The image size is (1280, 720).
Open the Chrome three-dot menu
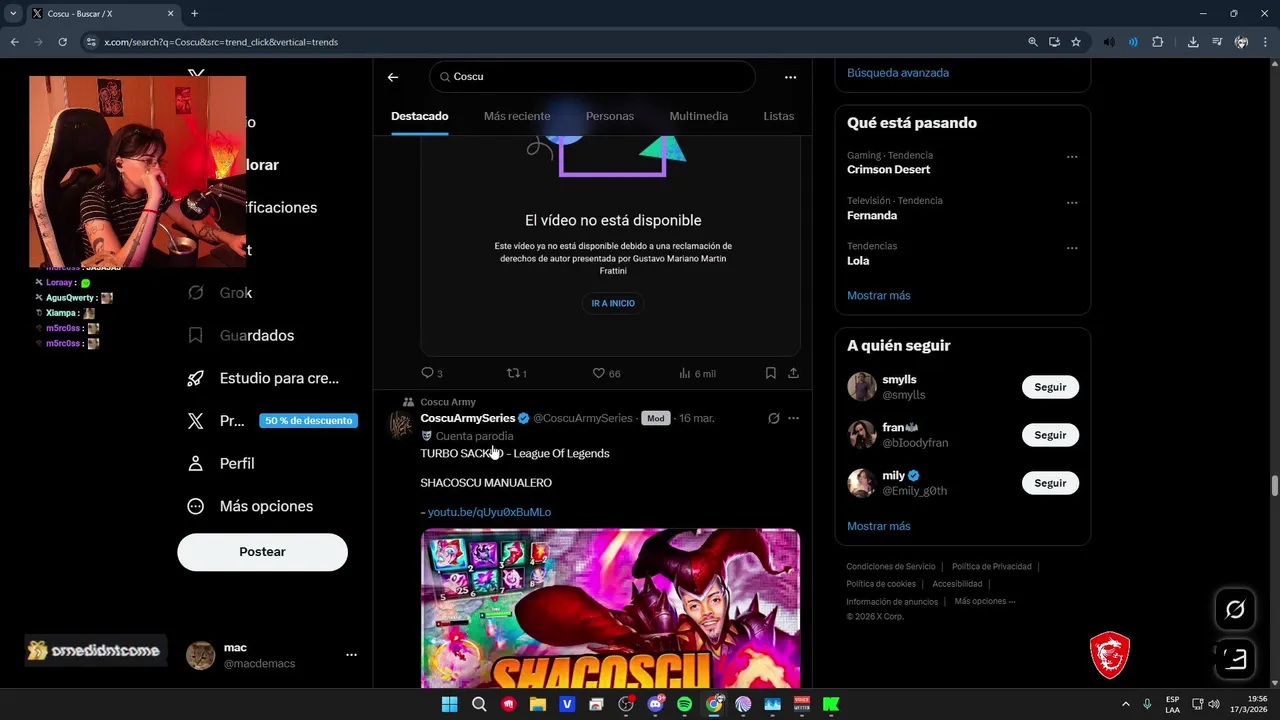coord(1265,42)
